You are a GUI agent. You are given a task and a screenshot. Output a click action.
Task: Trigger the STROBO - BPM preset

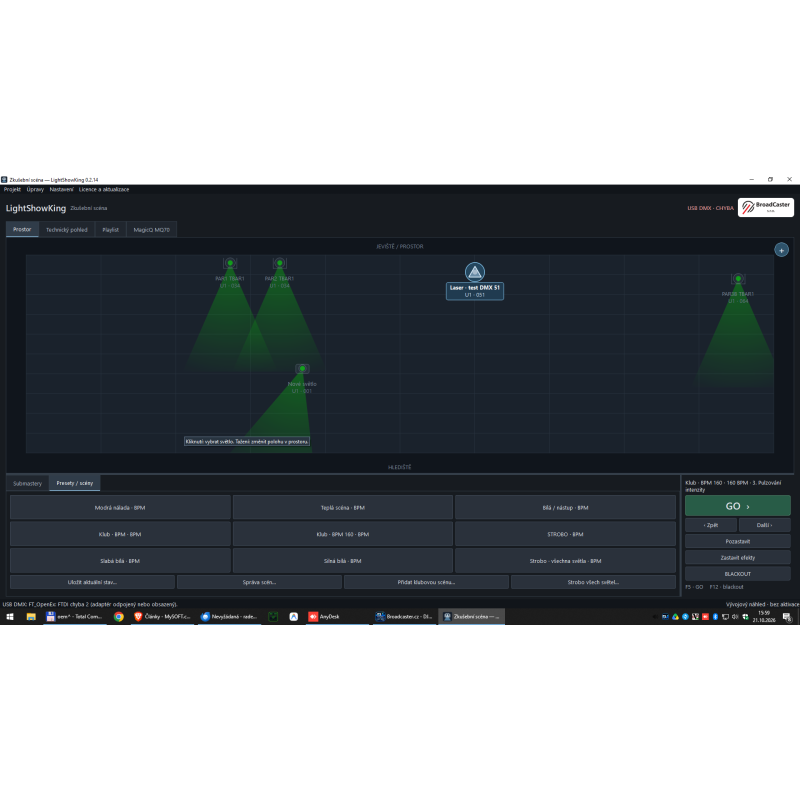coord(565,534)
